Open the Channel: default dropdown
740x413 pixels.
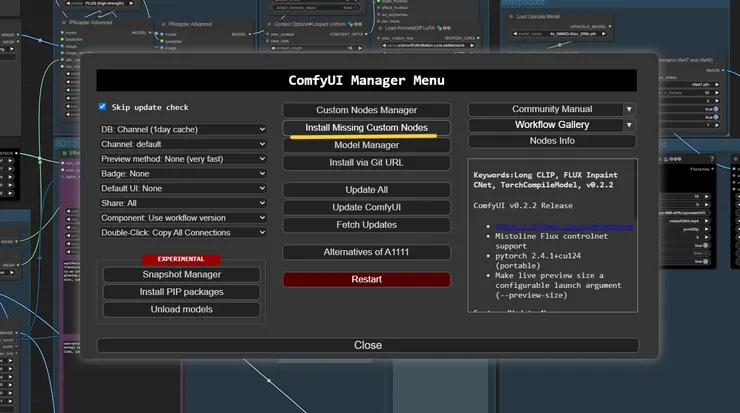(x=183, y=144)
